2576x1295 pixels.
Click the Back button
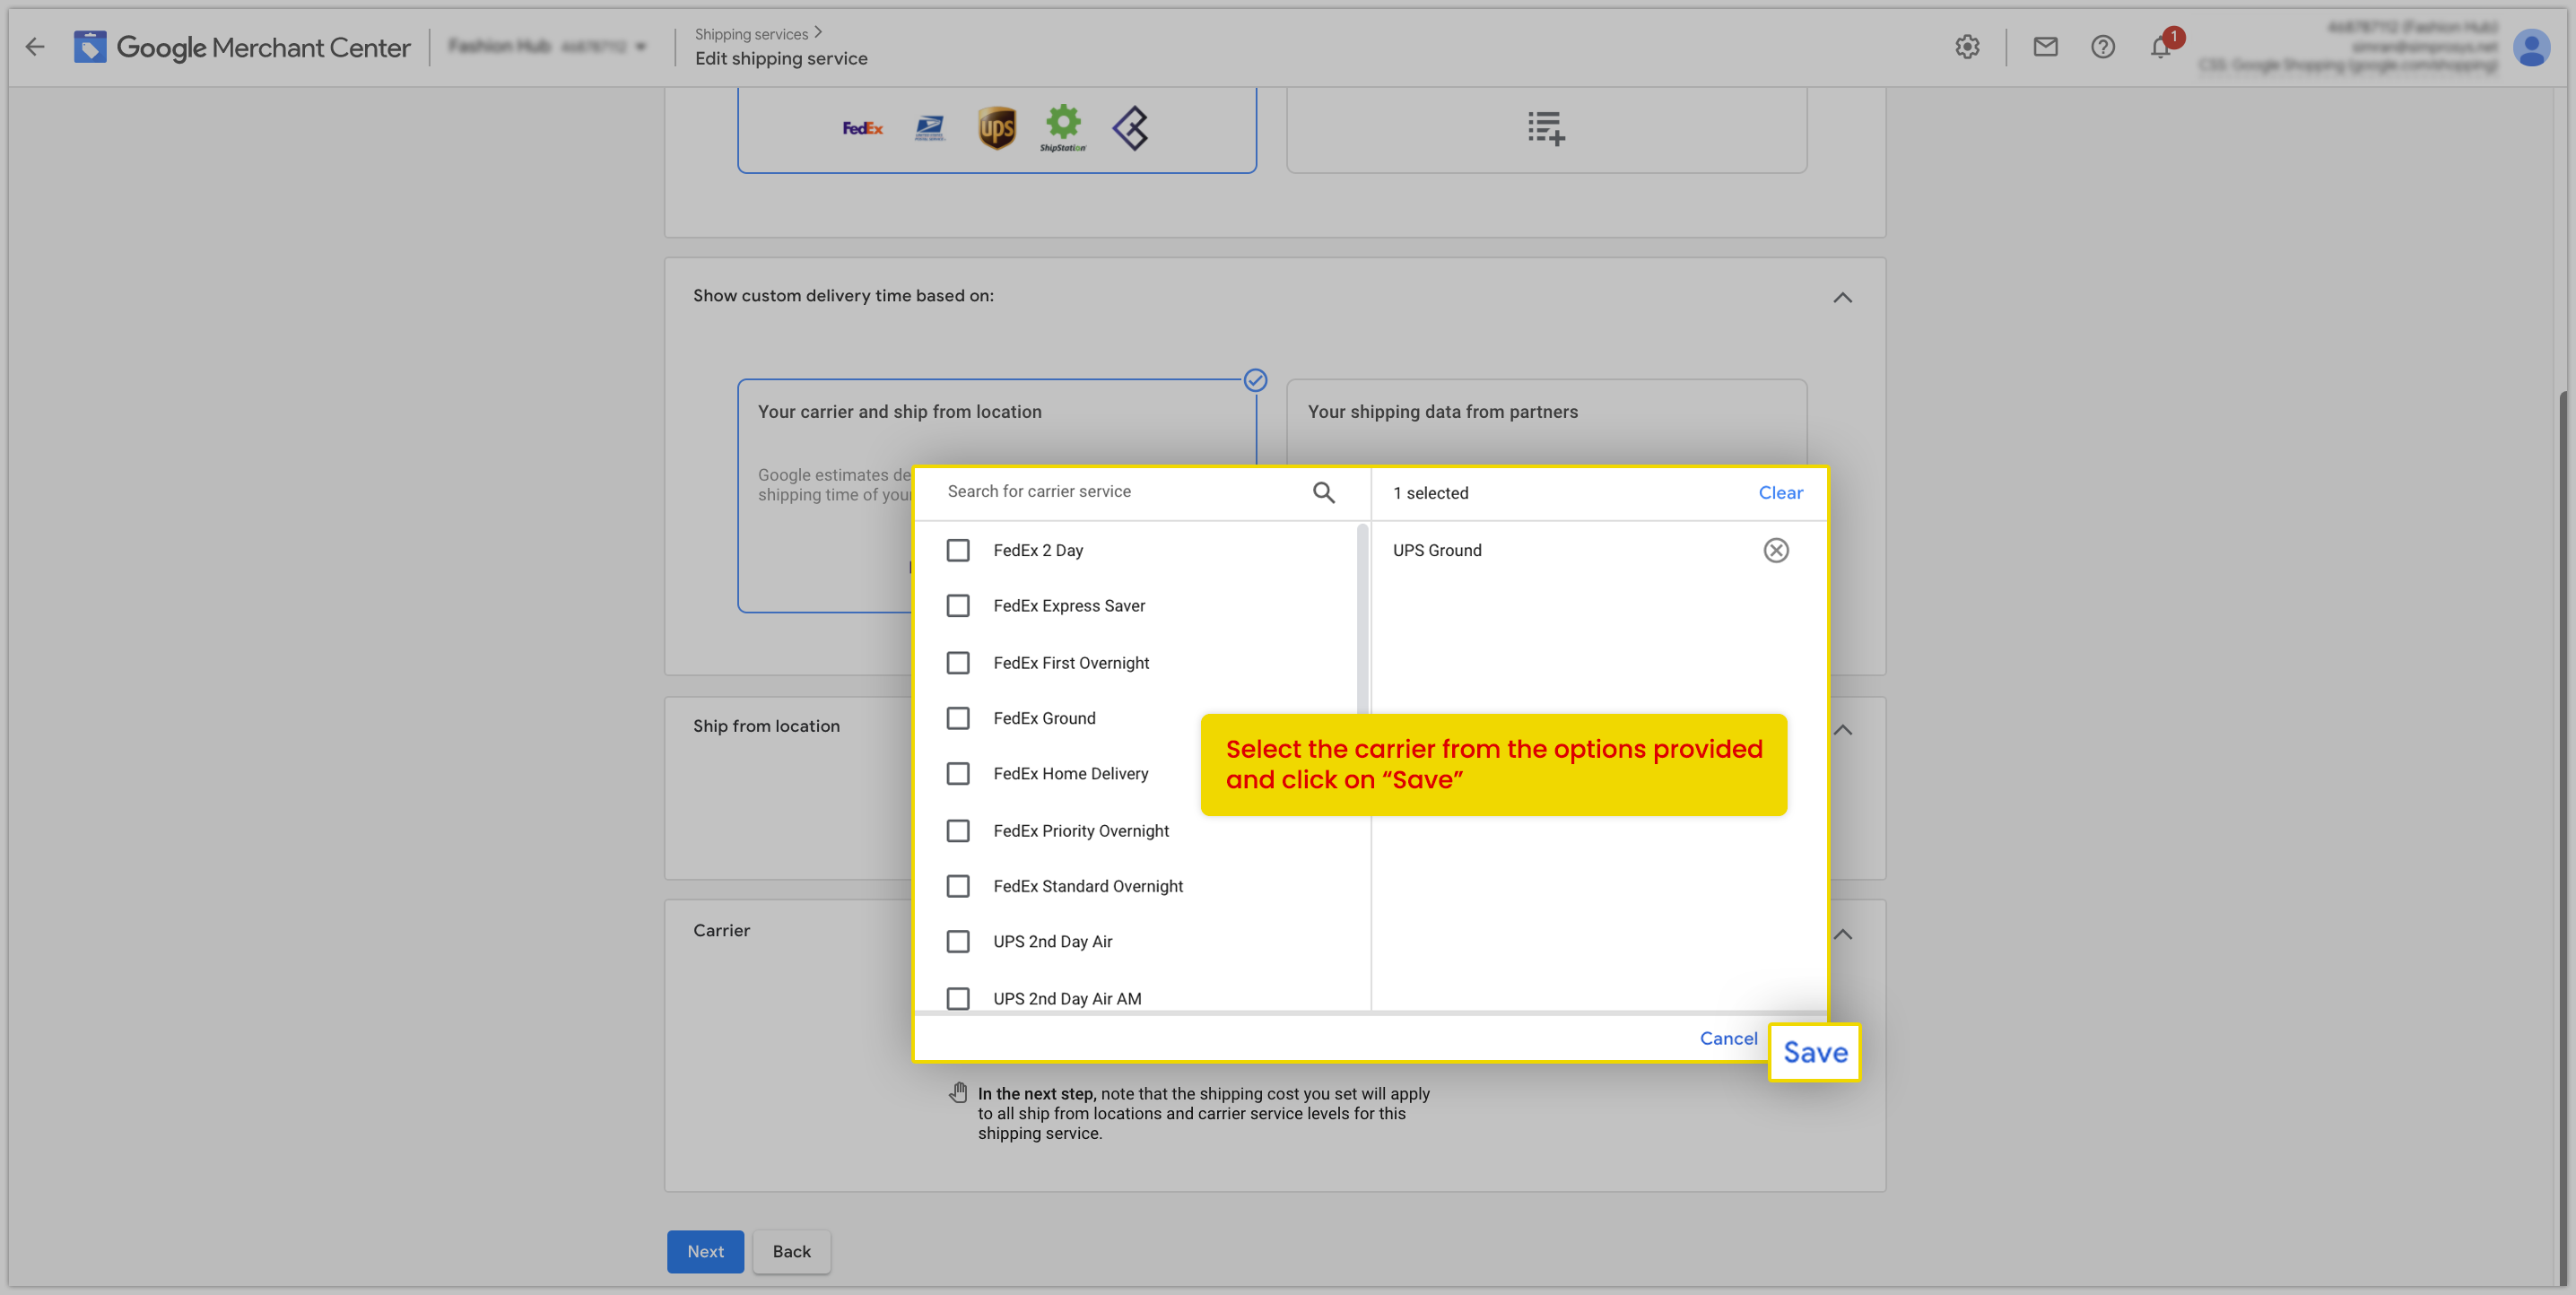[791, 1252]
